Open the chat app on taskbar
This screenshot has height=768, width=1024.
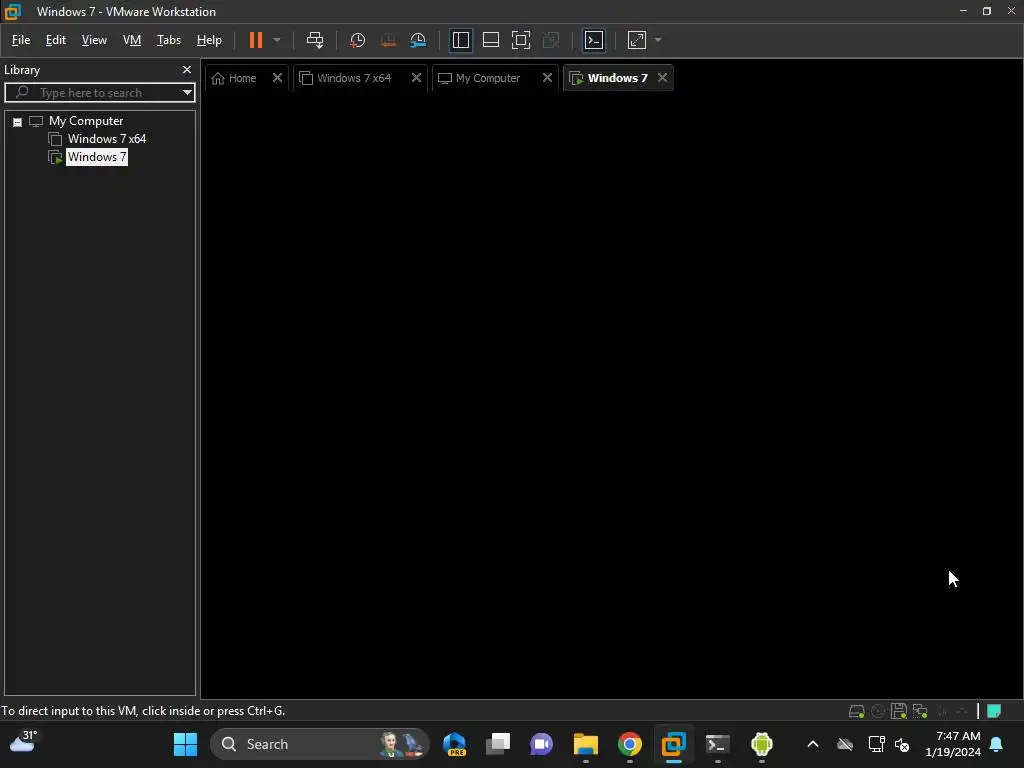(x=541, y=744)
